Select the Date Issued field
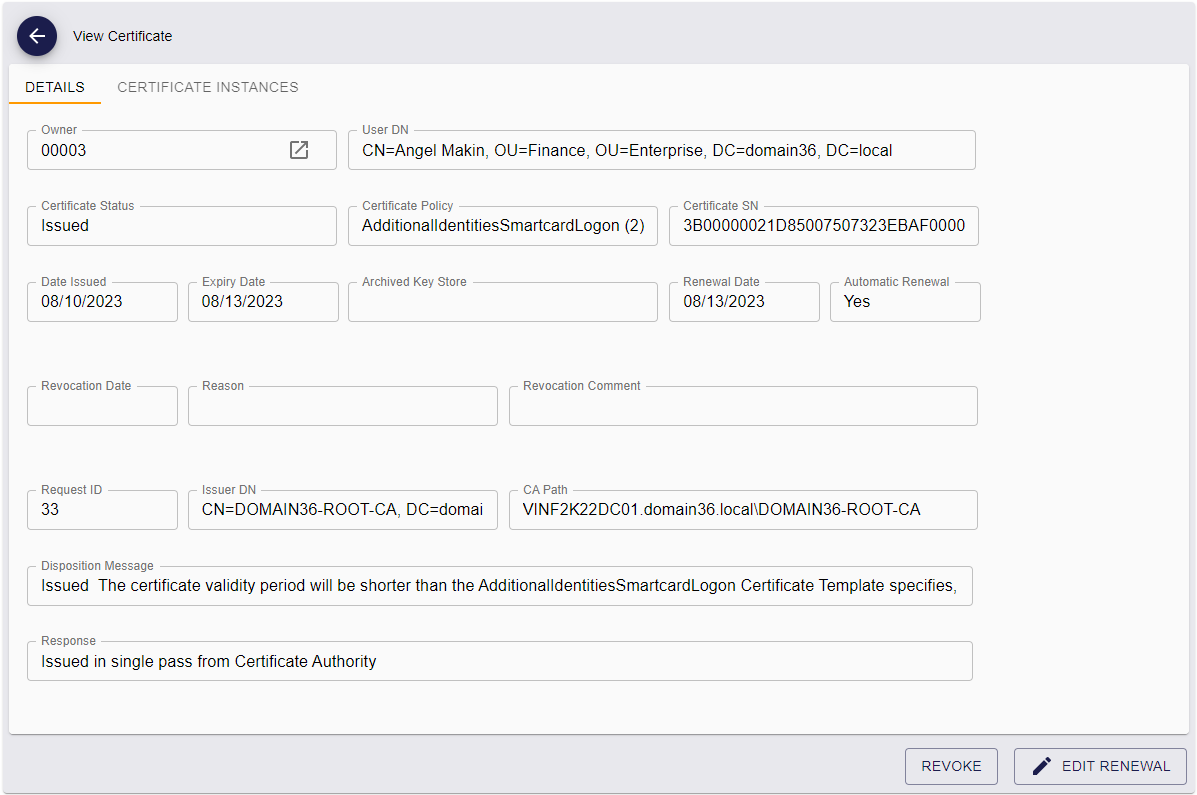1197x795 pixels. [x=102, y=302]
